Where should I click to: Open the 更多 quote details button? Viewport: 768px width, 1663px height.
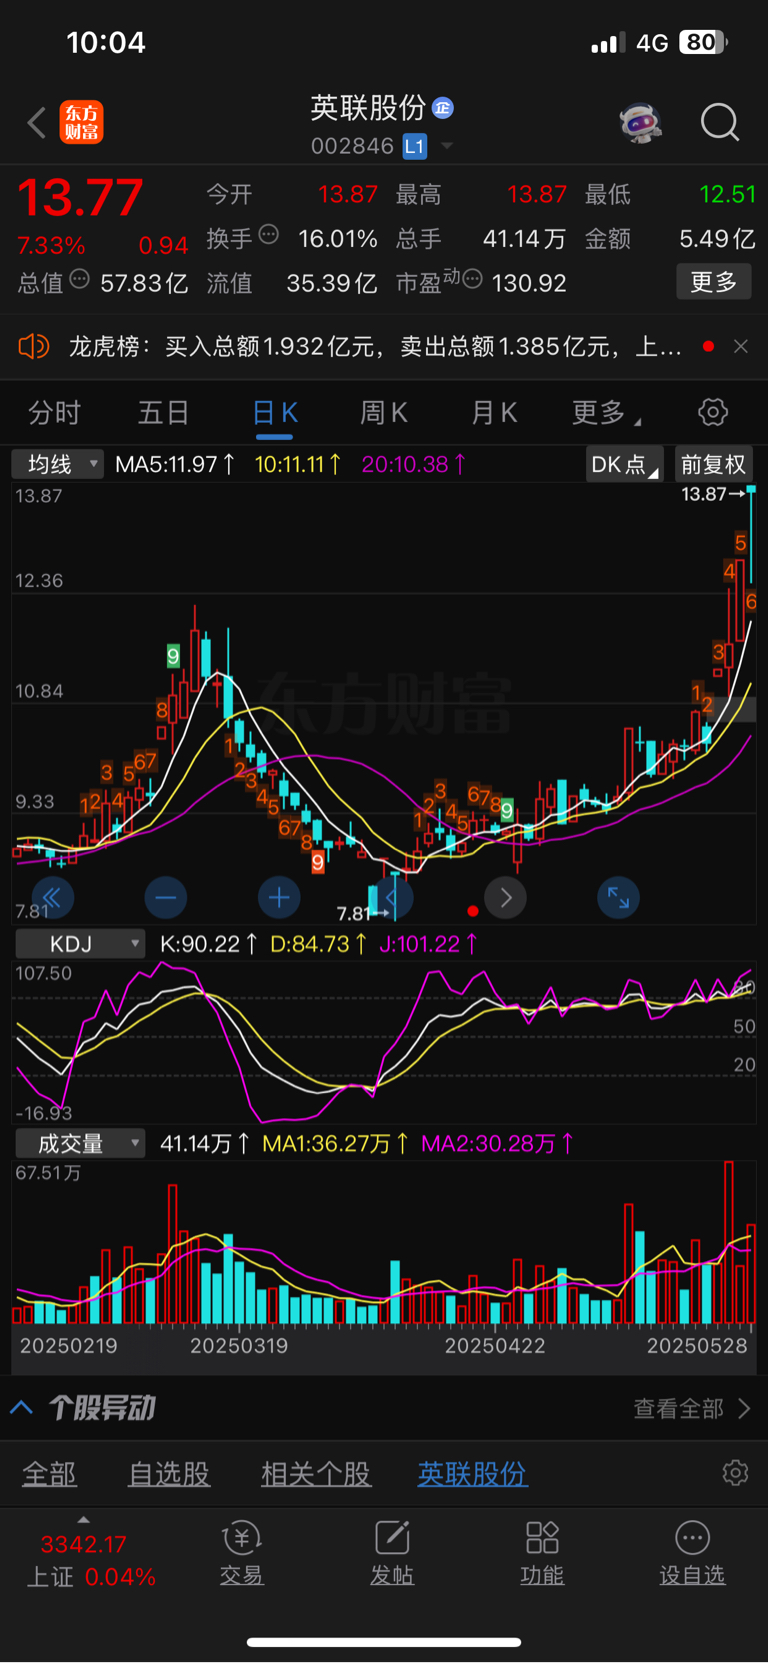coord(714,282)
